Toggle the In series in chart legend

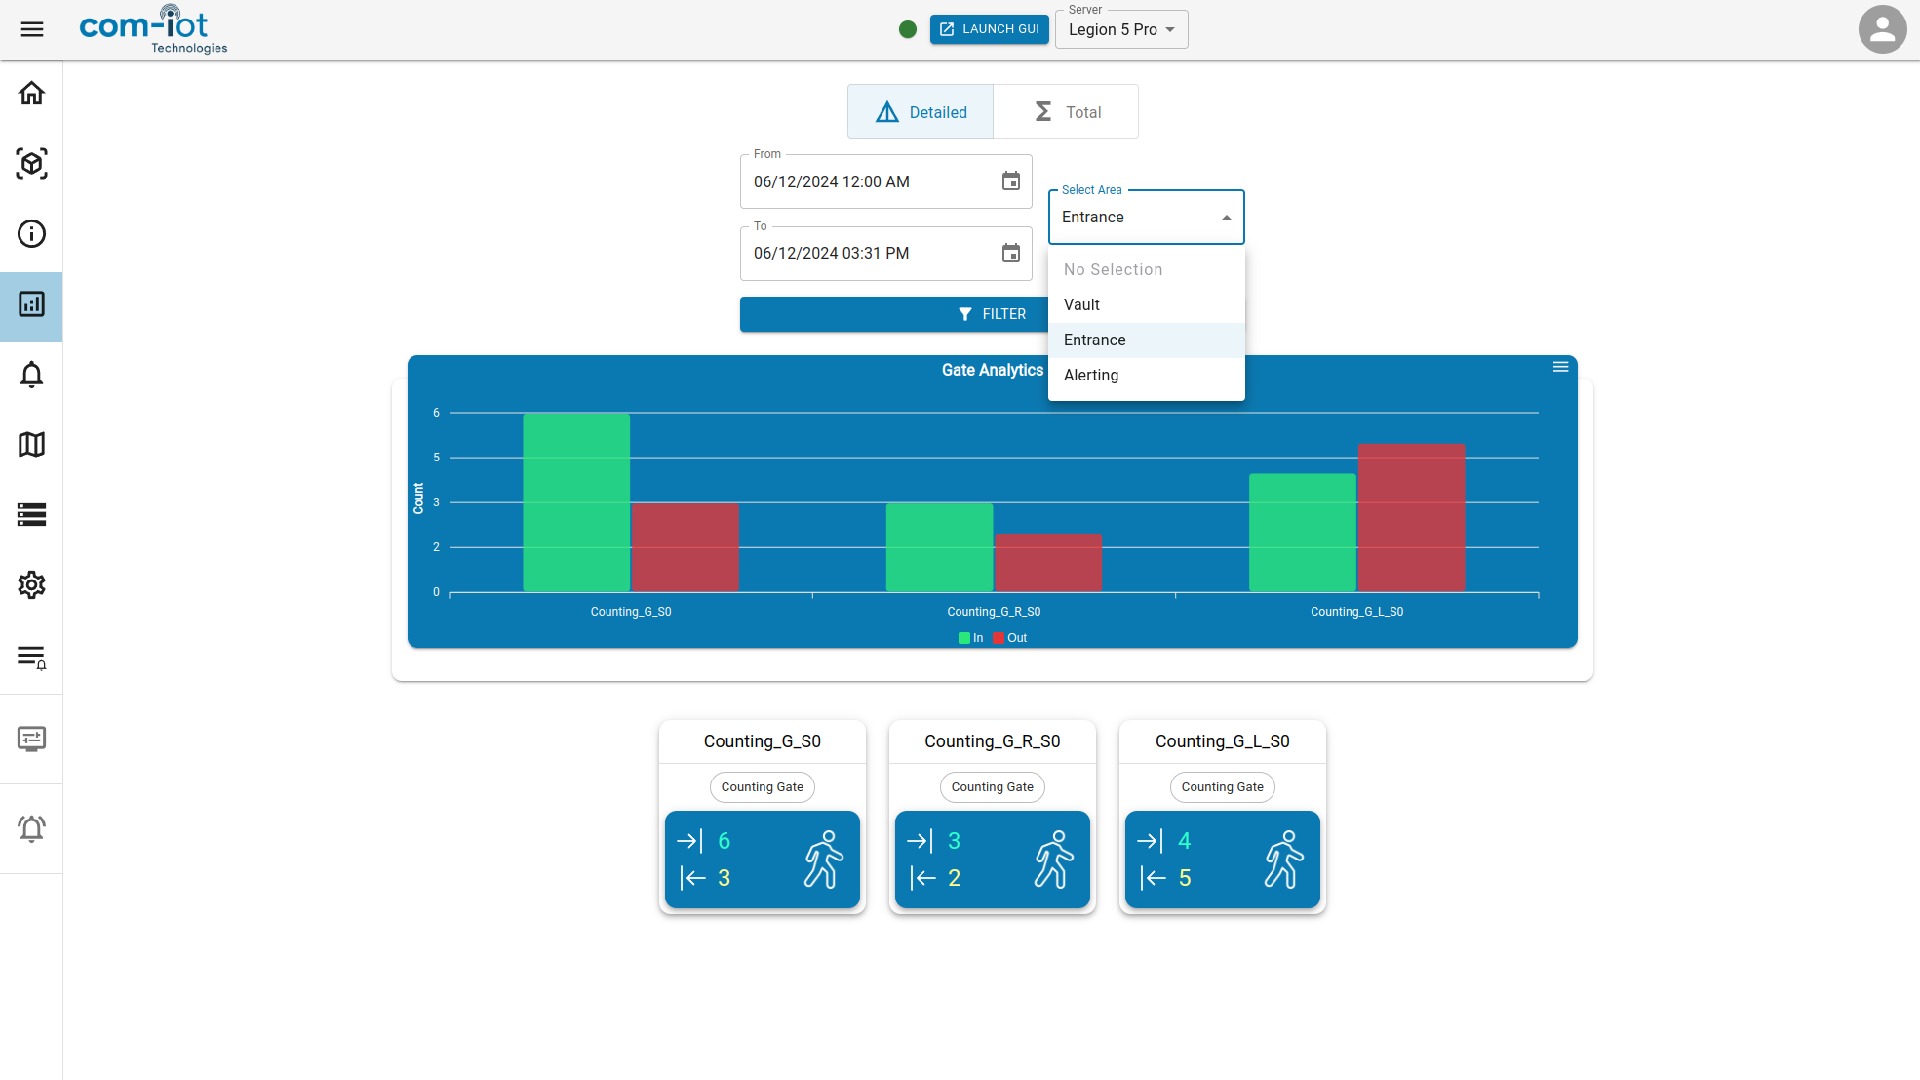pyautogui.click(x=971, y=638)
